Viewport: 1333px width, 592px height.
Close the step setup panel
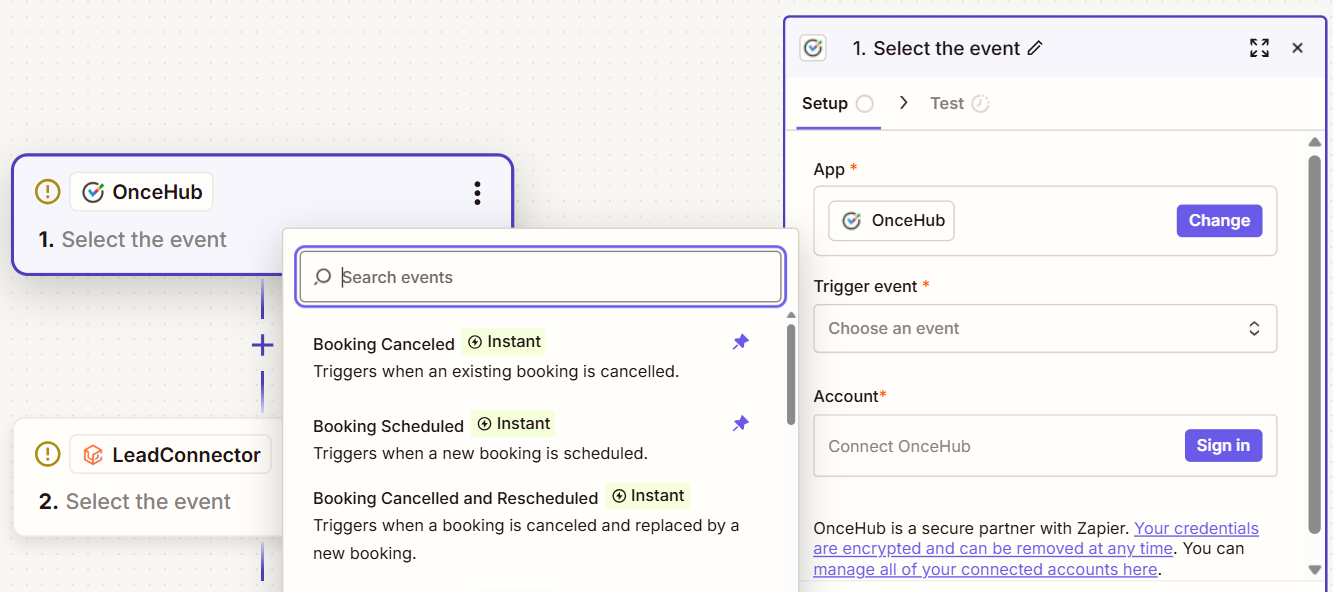[1297, 48]
